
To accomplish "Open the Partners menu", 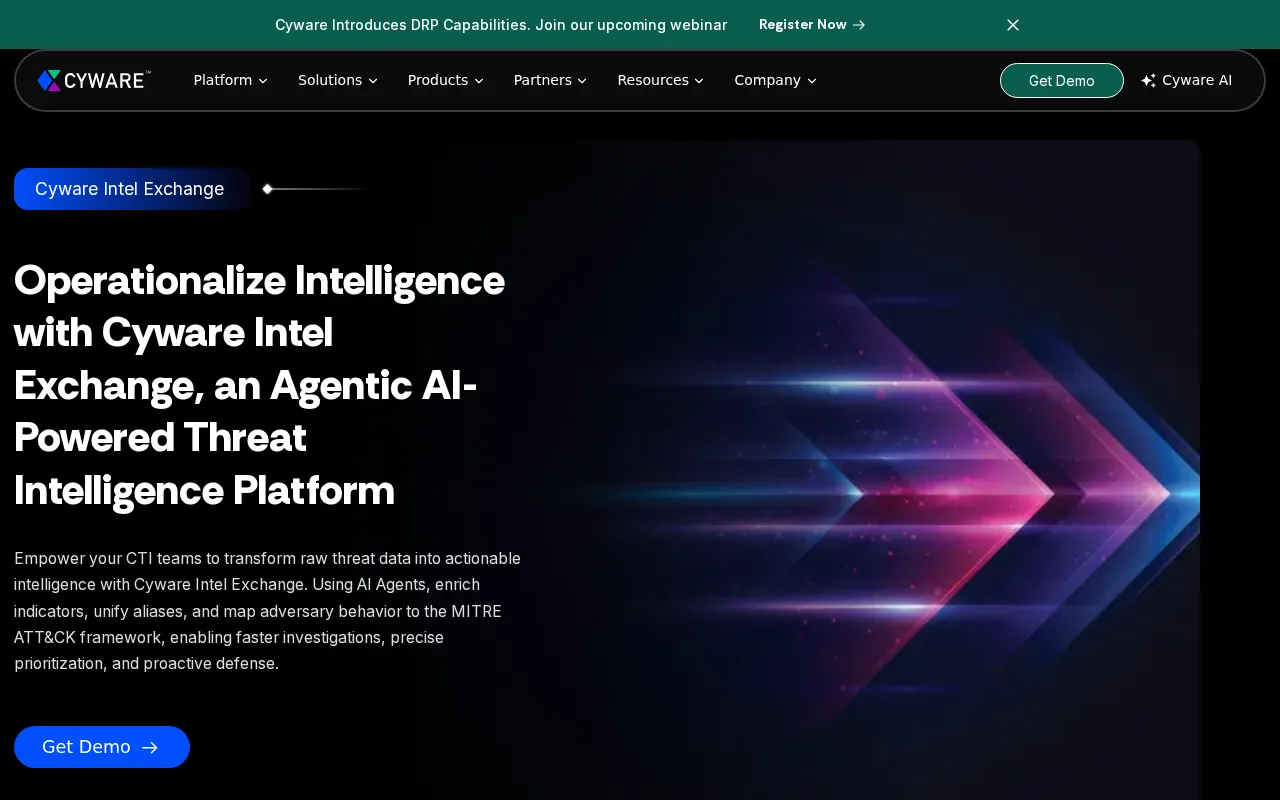I will (550, 80).
